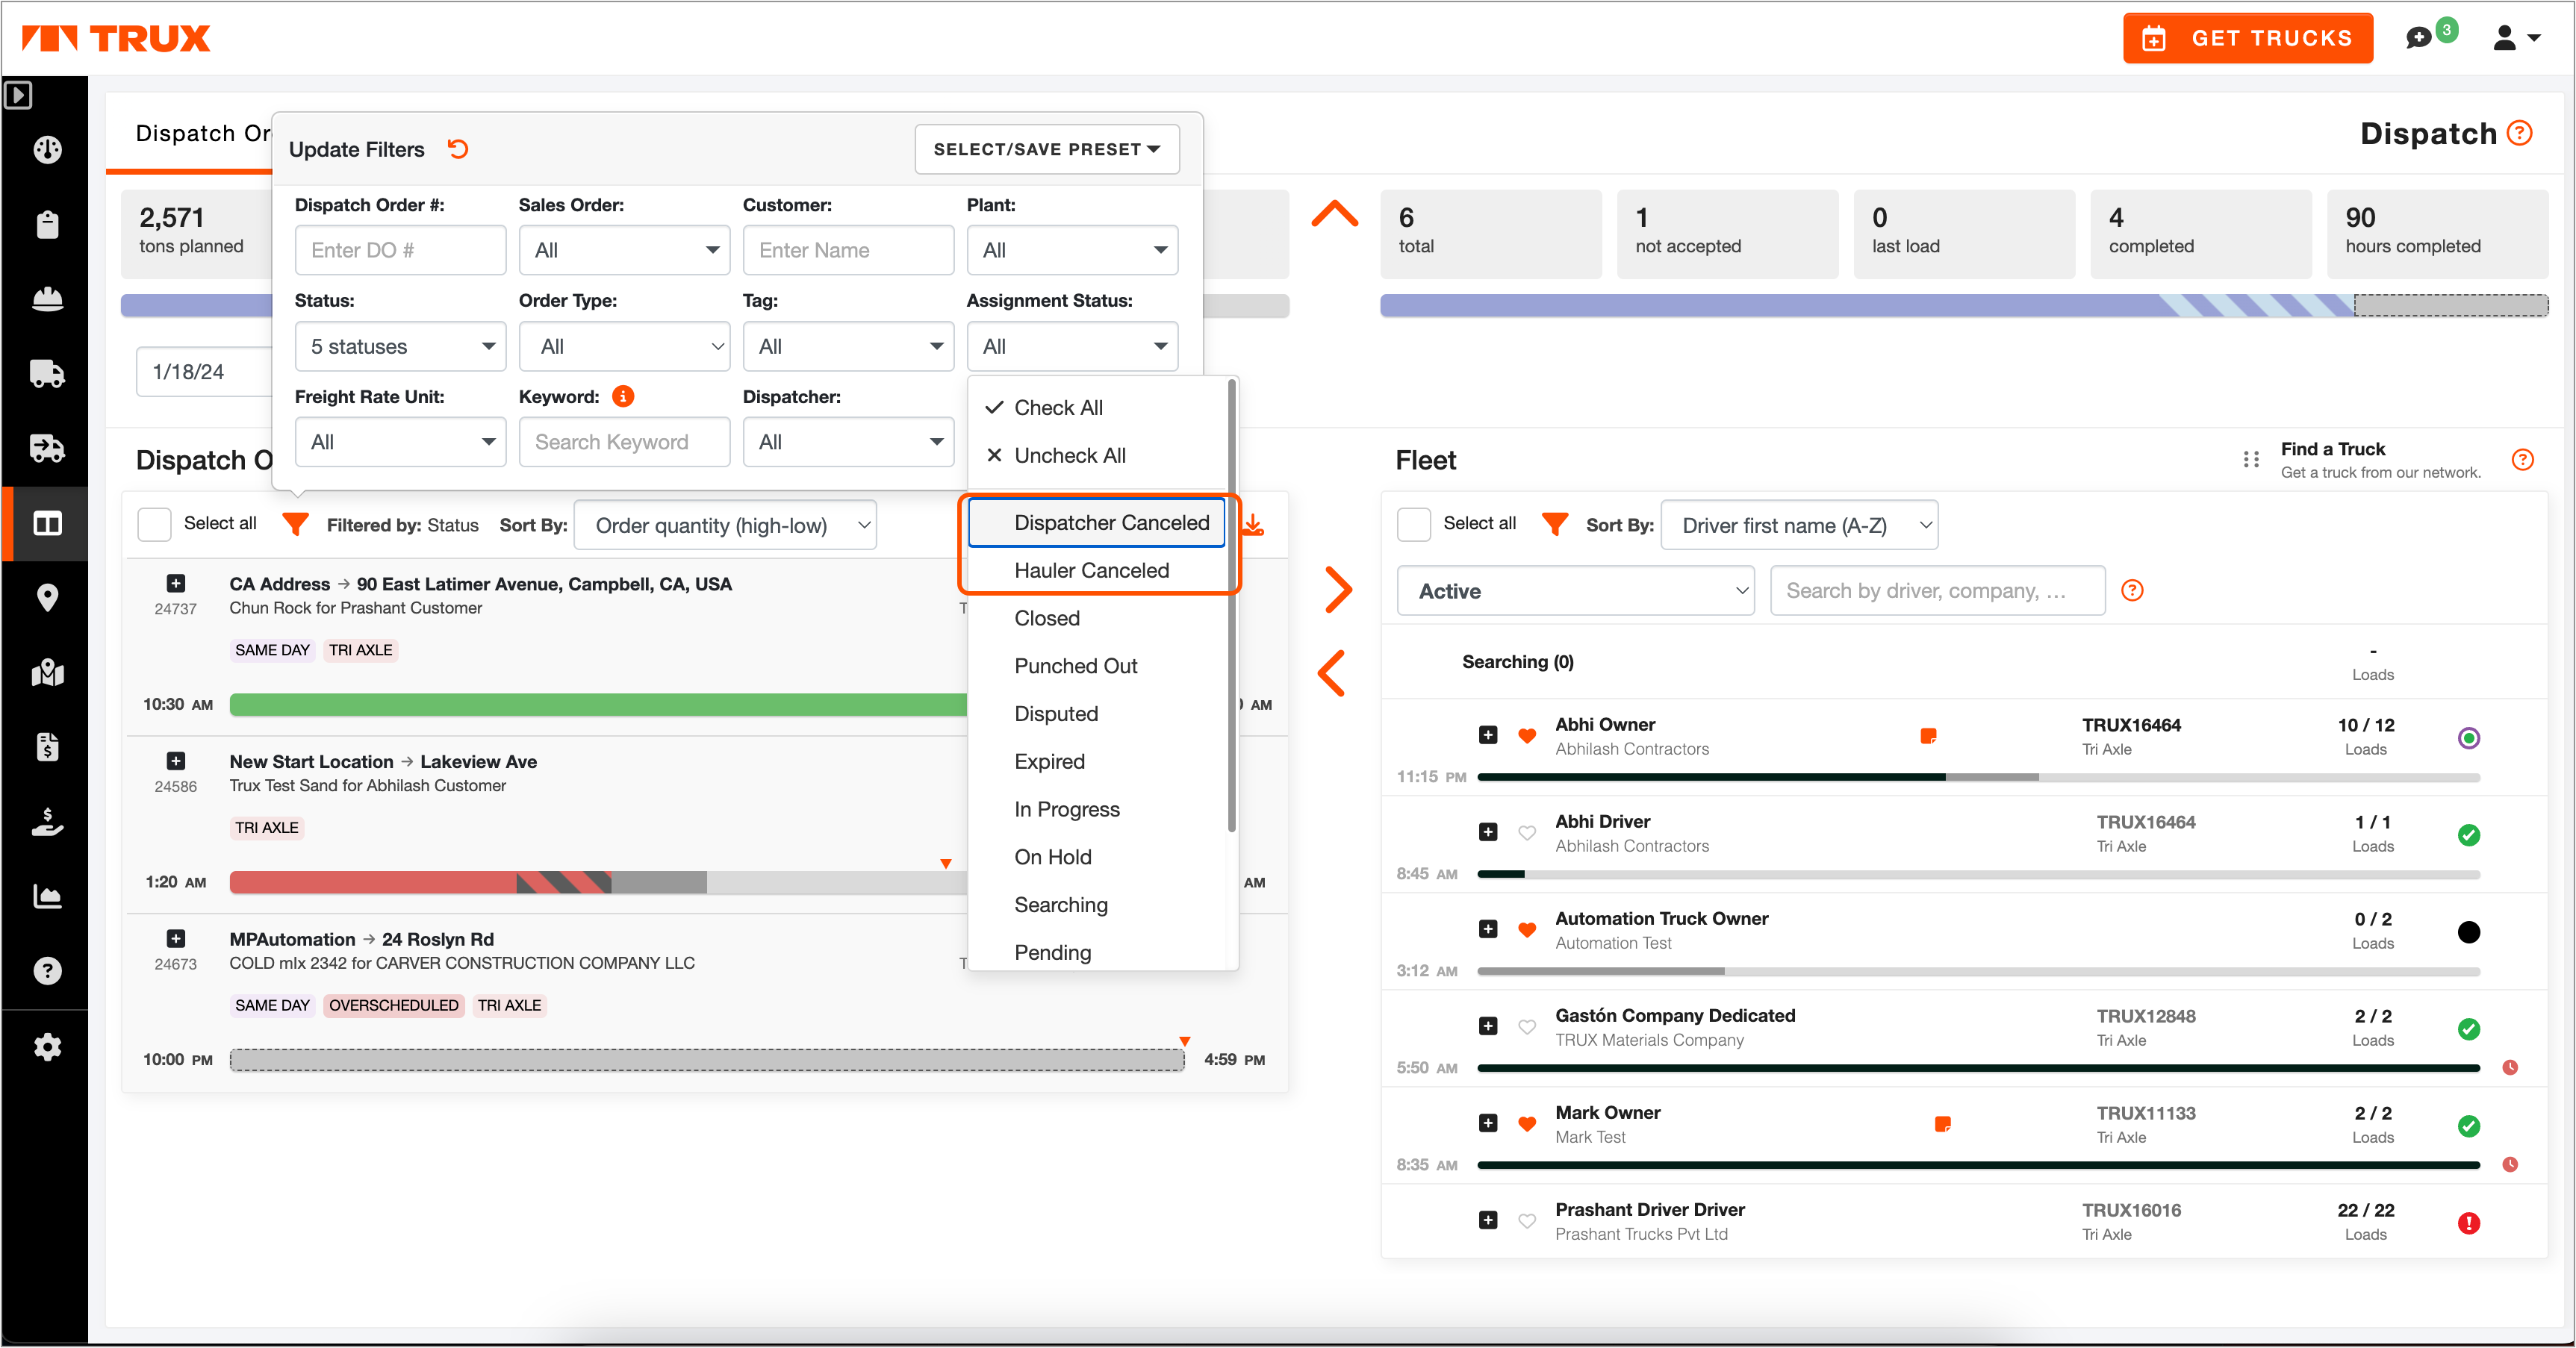This screenshot has width=2576, height=1348.
Task: Open the Freight Rate Unit dropdown
Action: (x=401, y=442)
